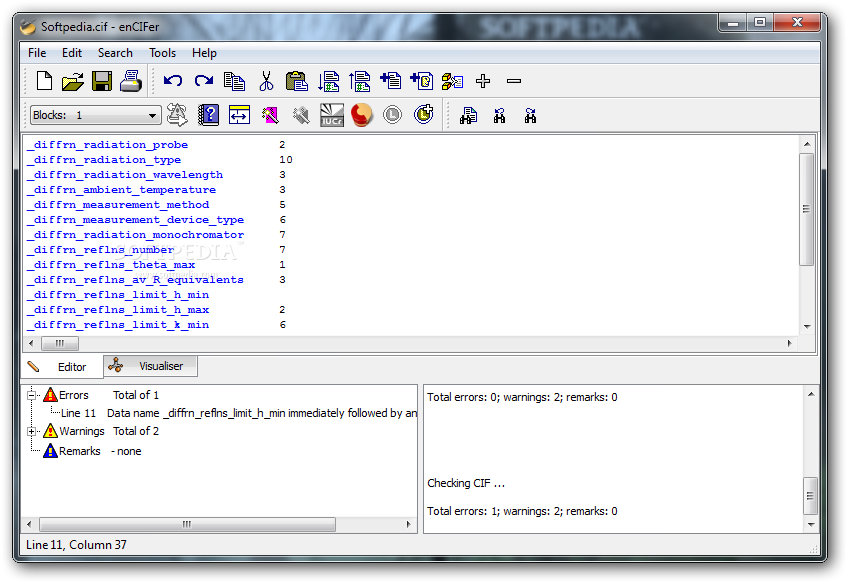Click the warning triangle with arrow icon
Image resolution: width=848 pixels, height=583 pixels.
[x=177, y=115]
